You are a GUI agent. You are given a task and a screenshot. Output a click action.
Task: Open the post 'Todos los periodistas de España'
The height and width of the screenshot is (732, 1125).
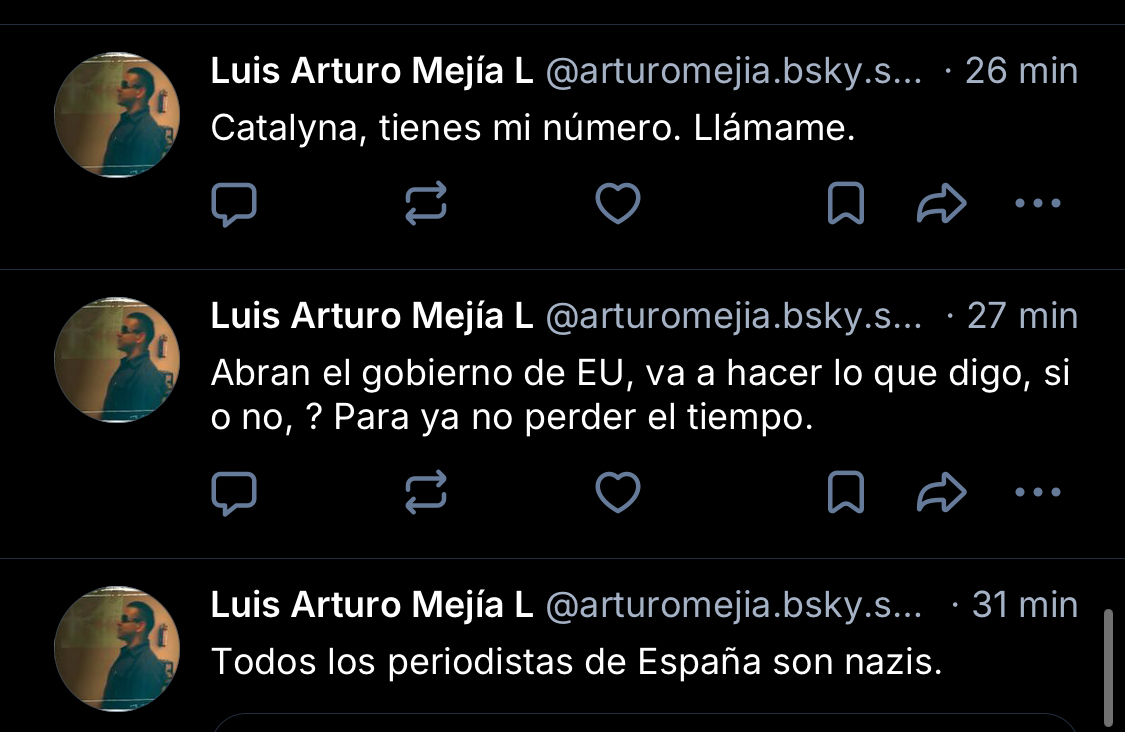(576, 662)
